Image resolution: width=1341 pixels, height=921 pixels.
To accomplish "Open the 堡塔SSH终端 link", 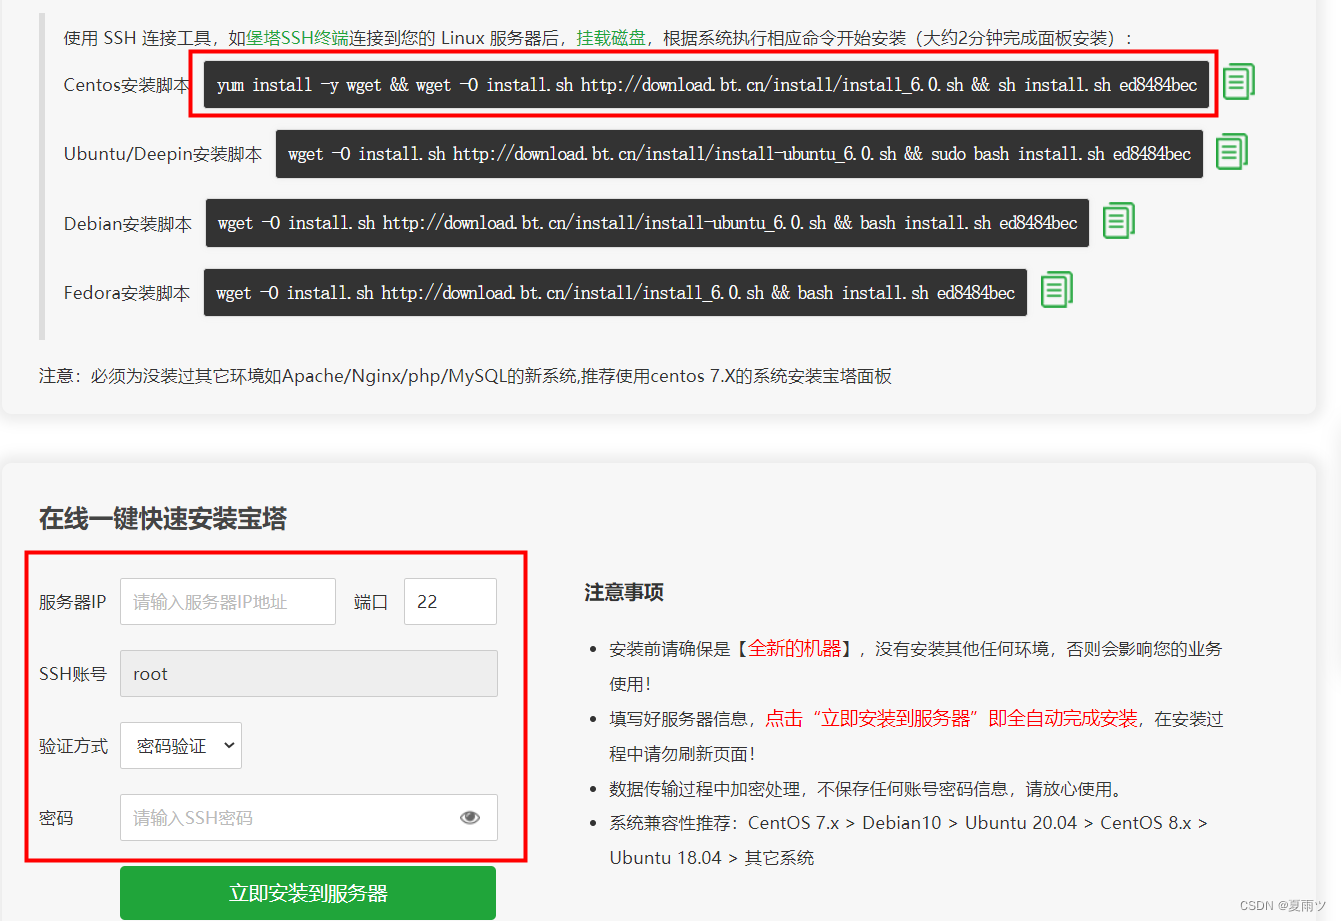I will tap(298, 38).
